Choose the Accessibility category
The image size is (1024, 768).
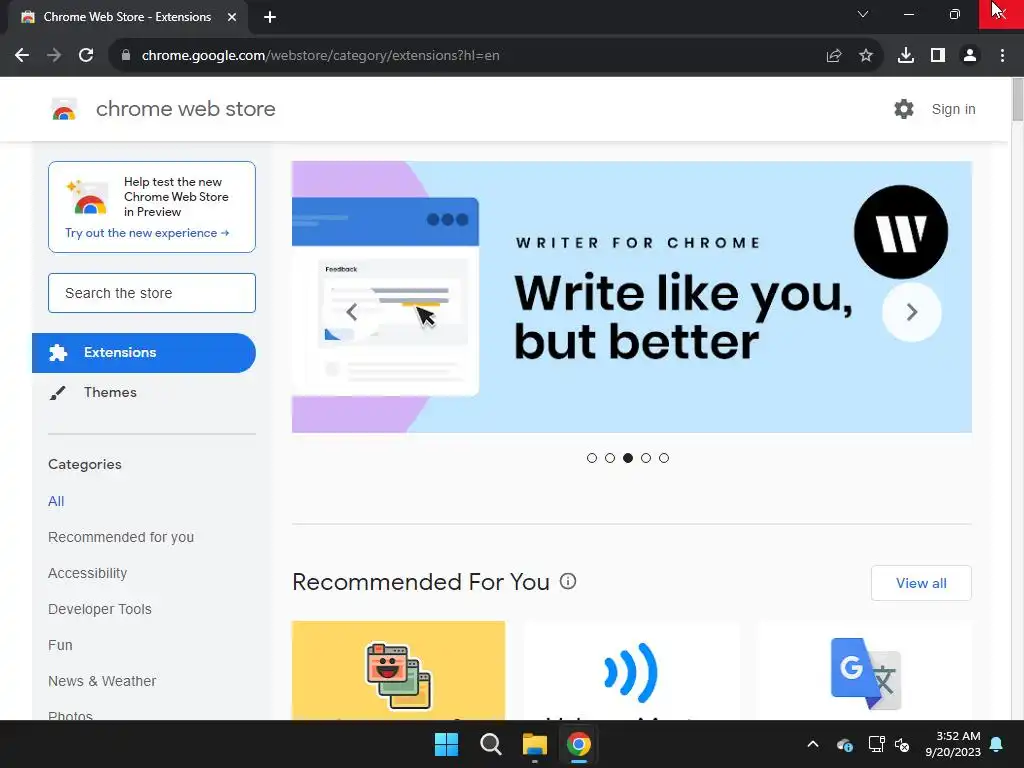(x=88, y=573)
